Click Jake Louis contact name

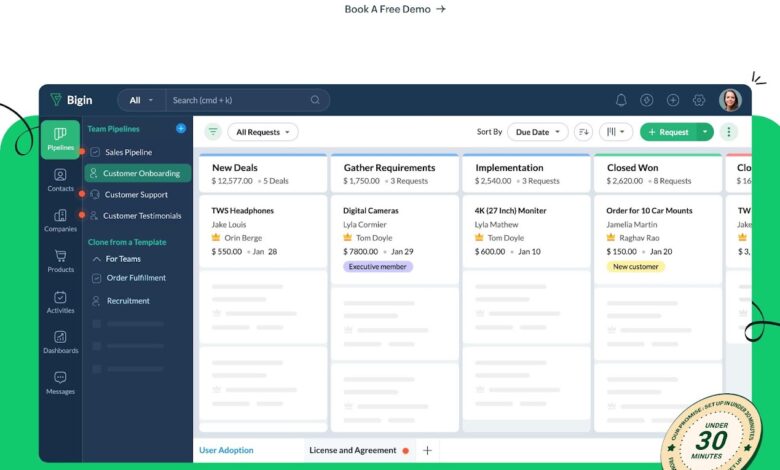pyautogui.click(x=229, y=224)
